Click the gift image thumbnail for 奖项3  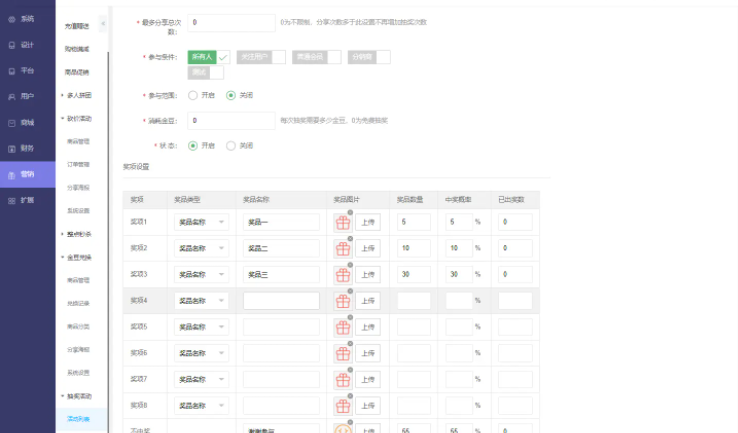point(343,275)
